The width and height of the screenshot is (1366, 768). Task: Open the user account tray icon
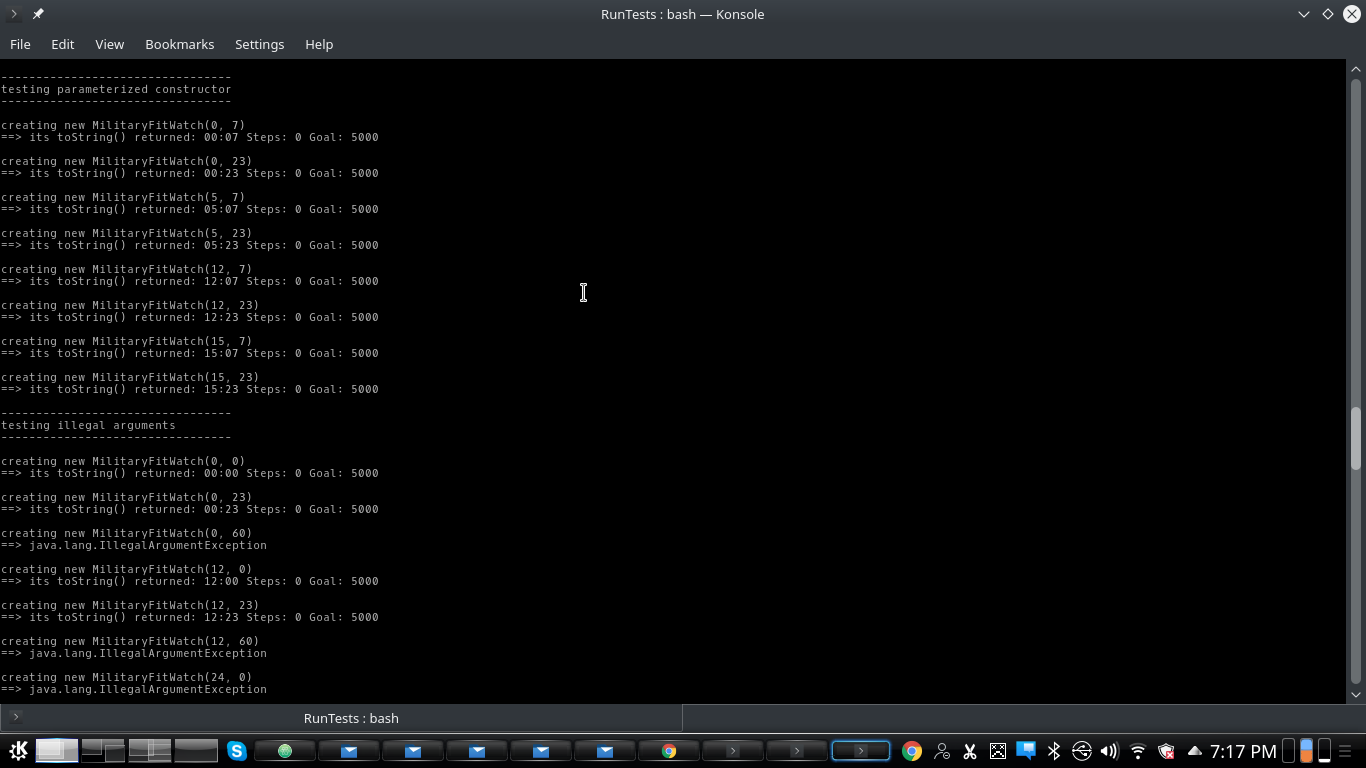tap(941, 751)
